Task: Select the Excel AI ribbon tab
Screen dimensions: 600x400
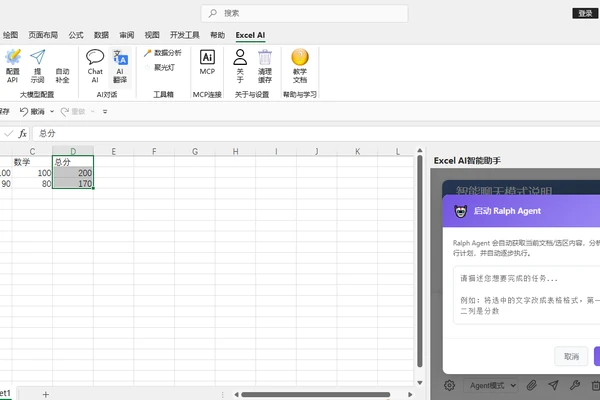Action: point(250,35)
